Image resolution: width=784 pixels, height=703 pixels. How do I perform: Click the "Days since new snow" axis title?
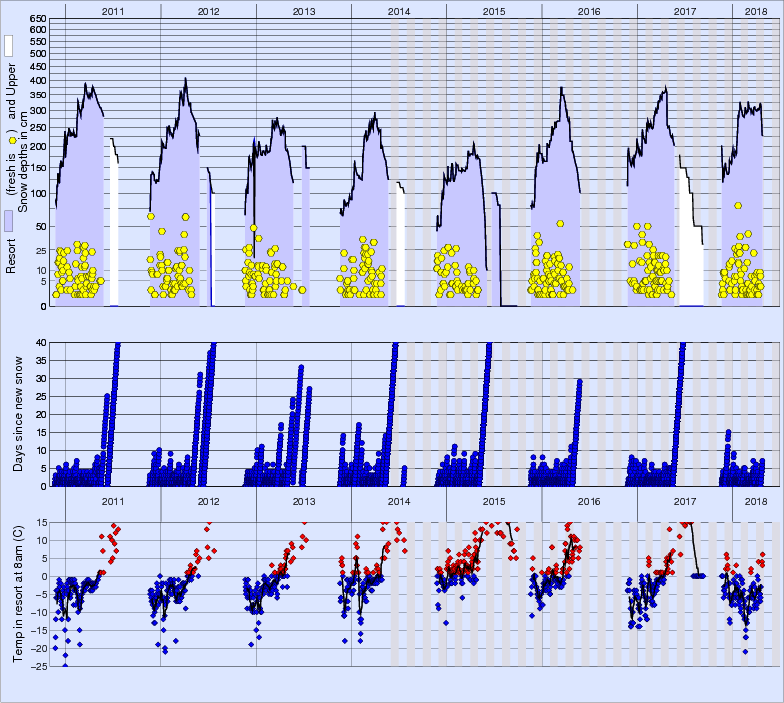pos(20,414)
